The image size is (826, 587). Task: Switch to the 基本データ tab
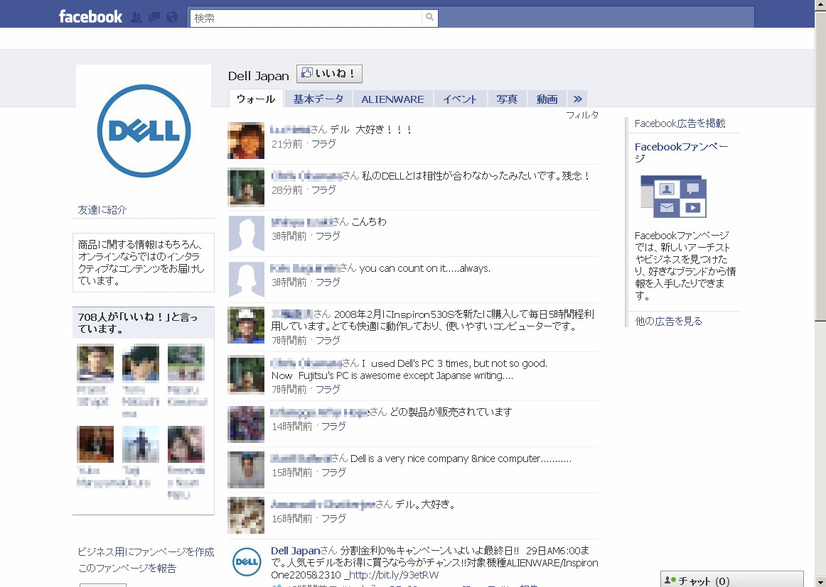(x=318, y=99)
